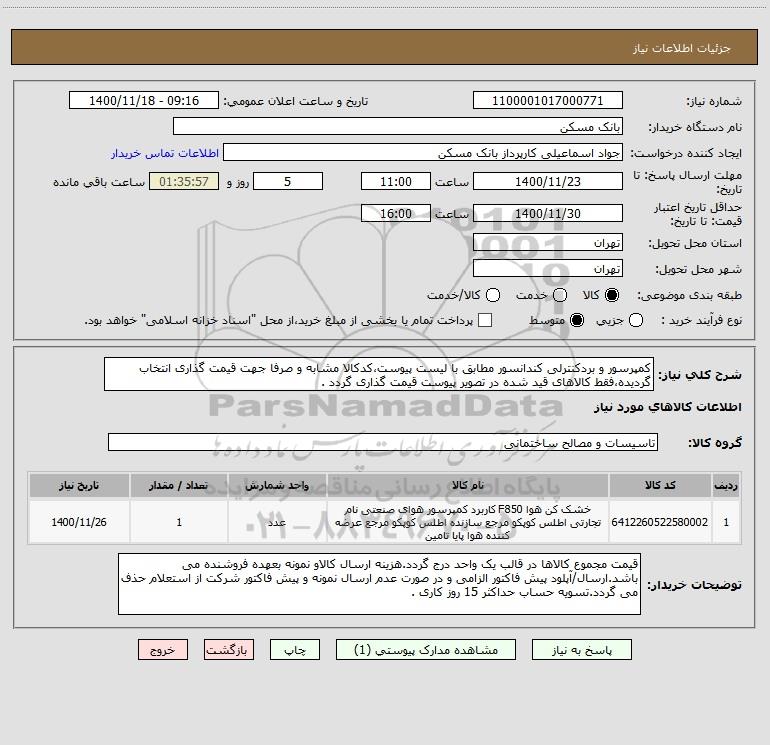Click the استان محل تحویل field
Viewport: 770px width, 745px height.
(x=548, y=242)
